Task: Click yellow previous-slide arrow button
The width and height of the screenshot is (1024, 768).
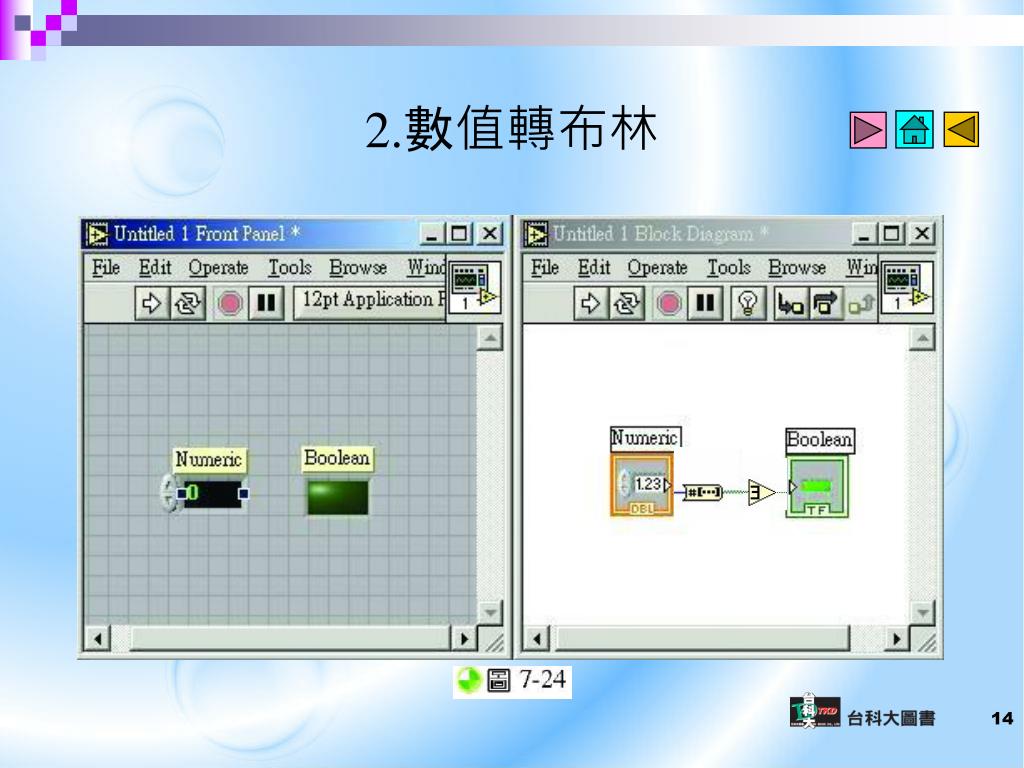Action: (x=961, y=129)
